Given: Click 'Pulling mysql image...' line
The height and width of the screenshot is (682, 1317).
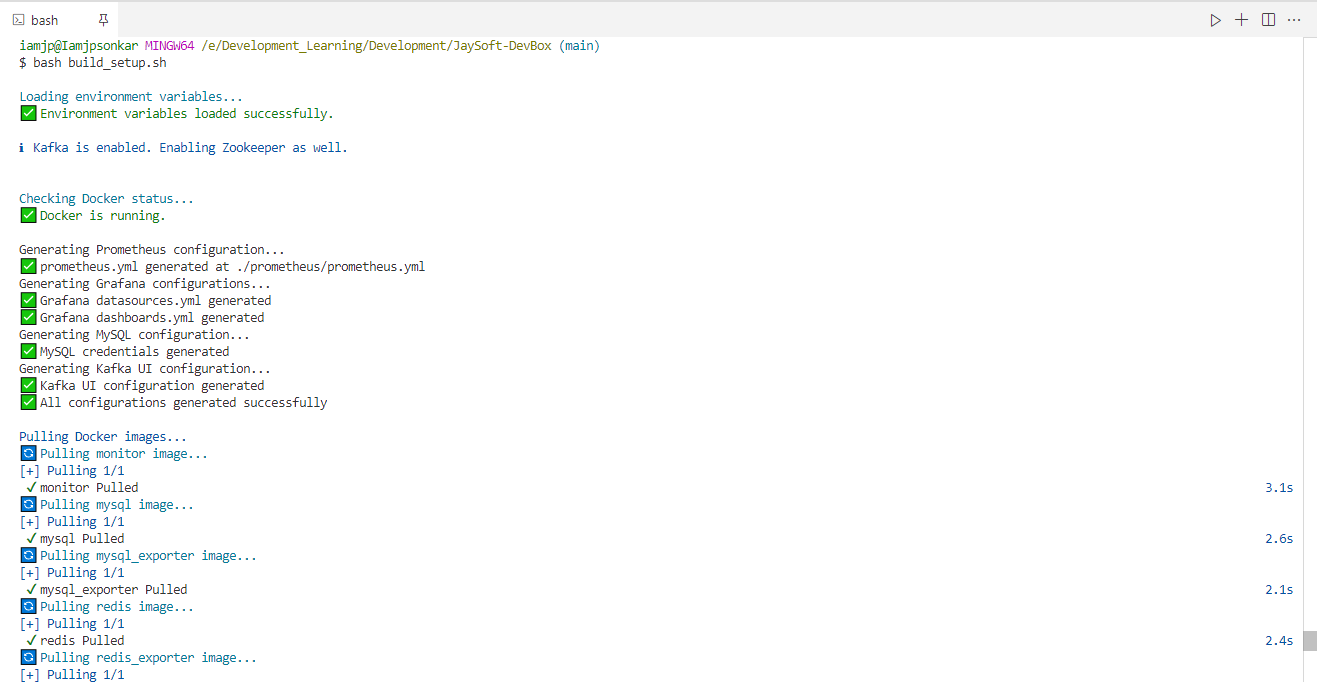Looking at the screenshot, I should pos(107,505).
